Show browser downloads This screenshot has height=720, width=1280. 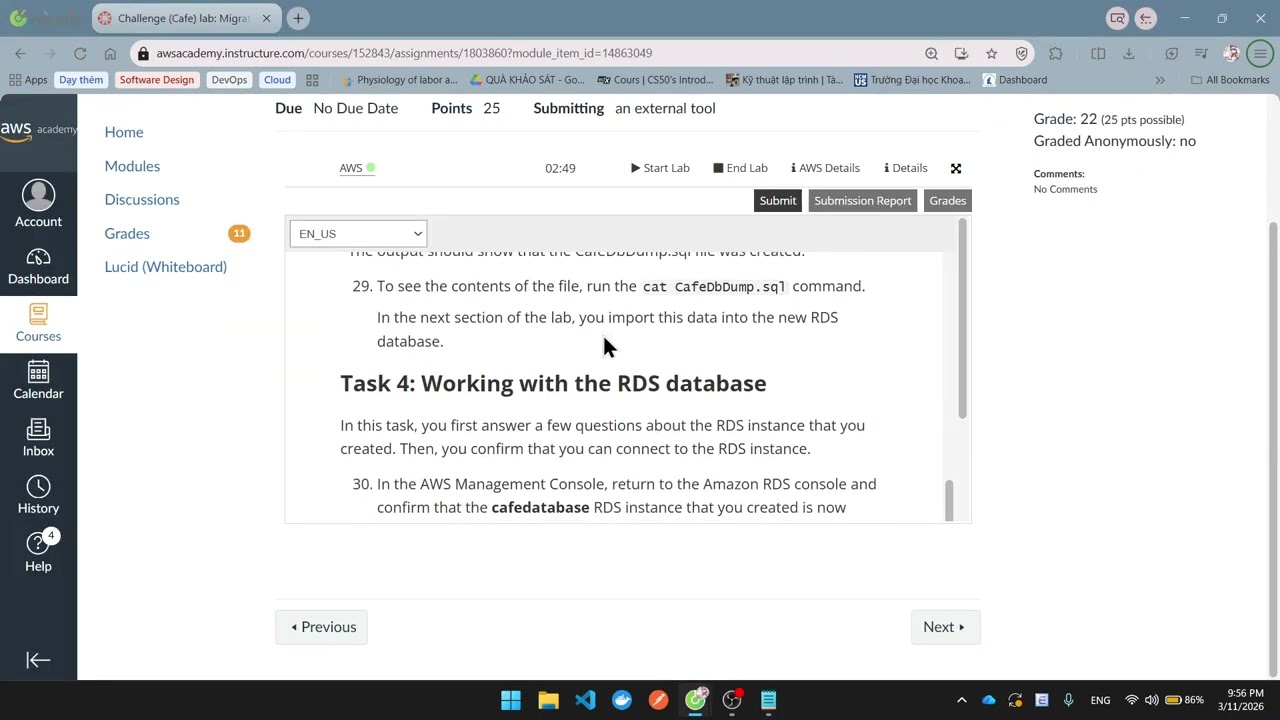[1129, 53]
